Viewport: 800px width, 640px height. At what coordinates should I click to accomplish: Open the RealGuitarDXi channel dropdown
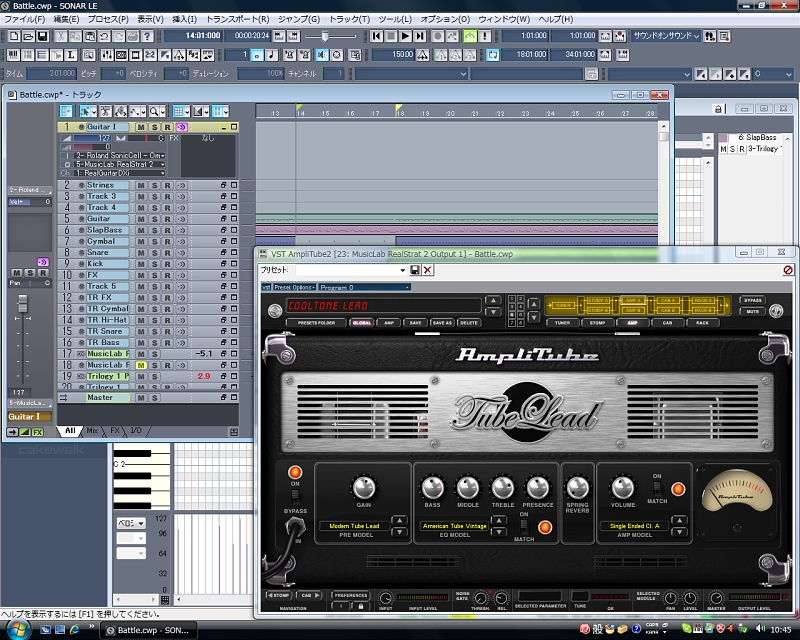point(120,174)
